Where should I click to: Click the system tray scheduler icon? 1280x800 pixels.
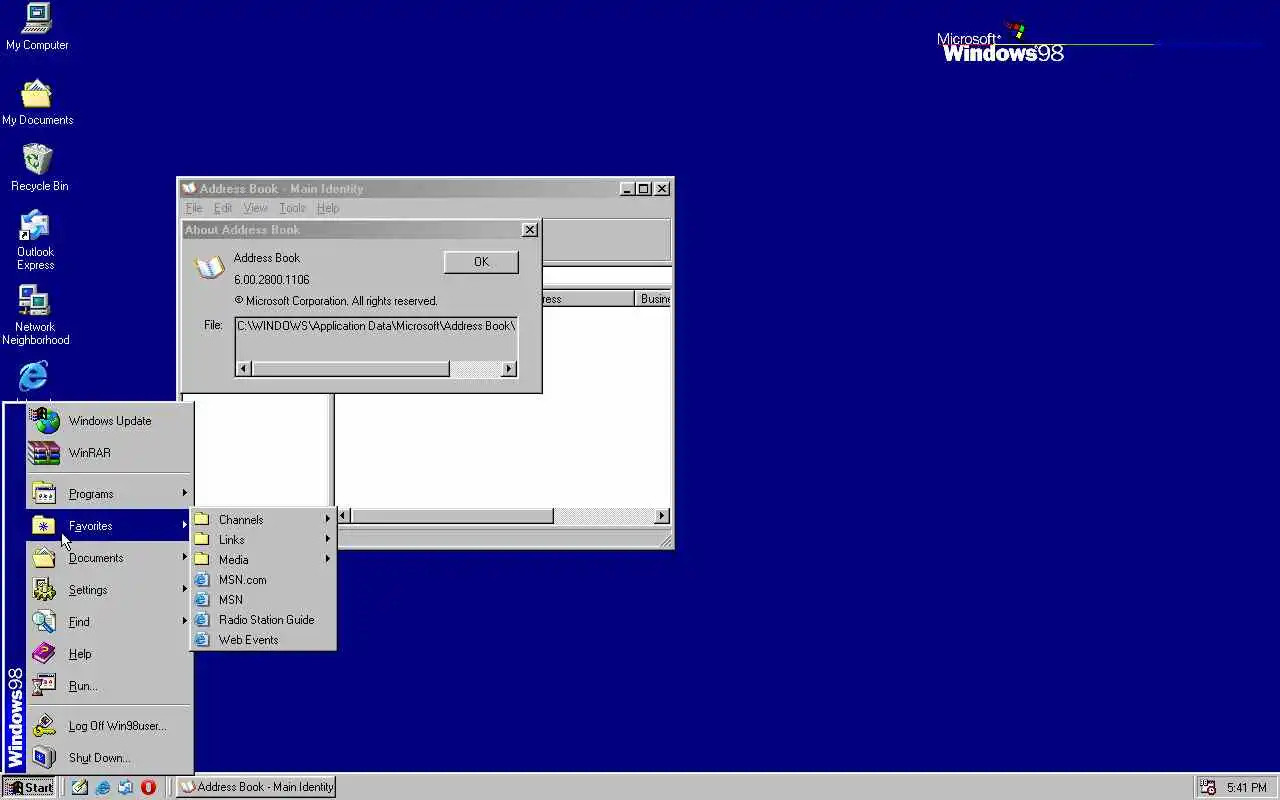point(1208,788)
